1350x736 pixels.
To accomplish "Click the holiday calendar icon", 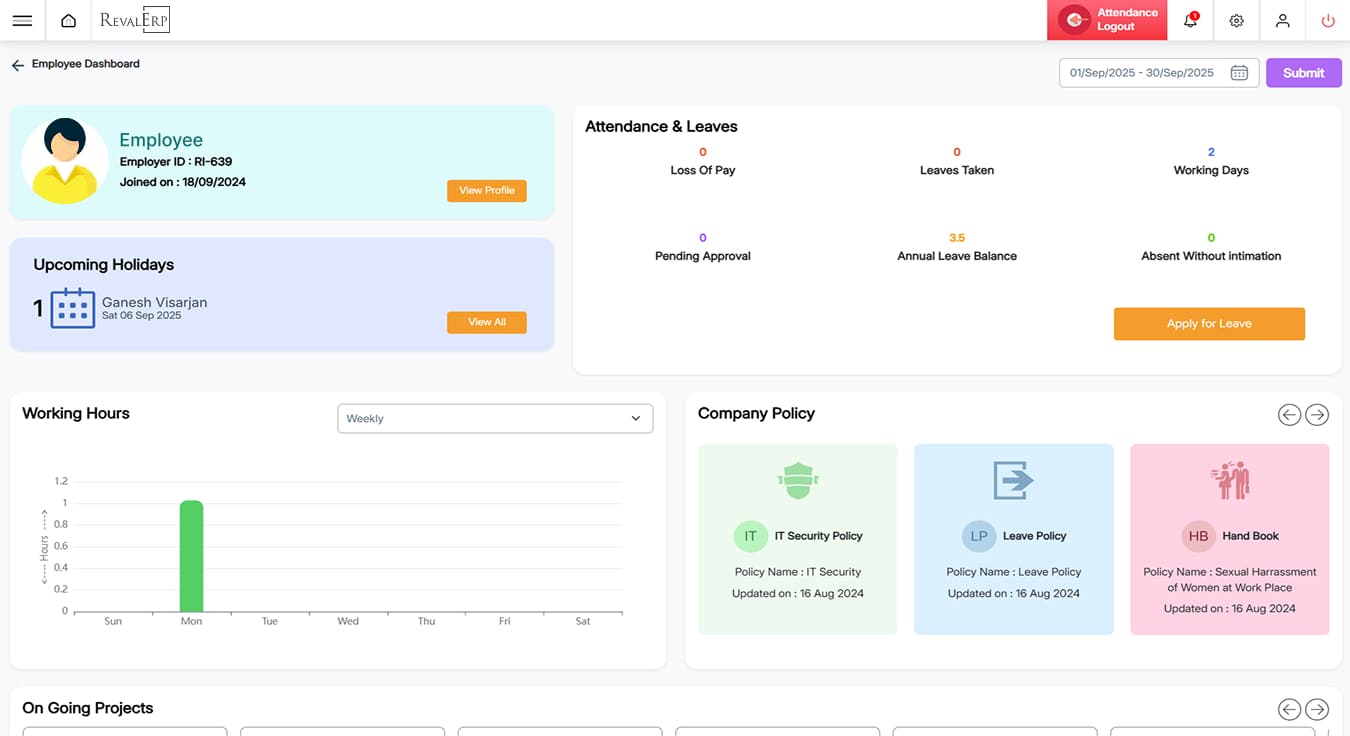I will (x=72, y=308).
